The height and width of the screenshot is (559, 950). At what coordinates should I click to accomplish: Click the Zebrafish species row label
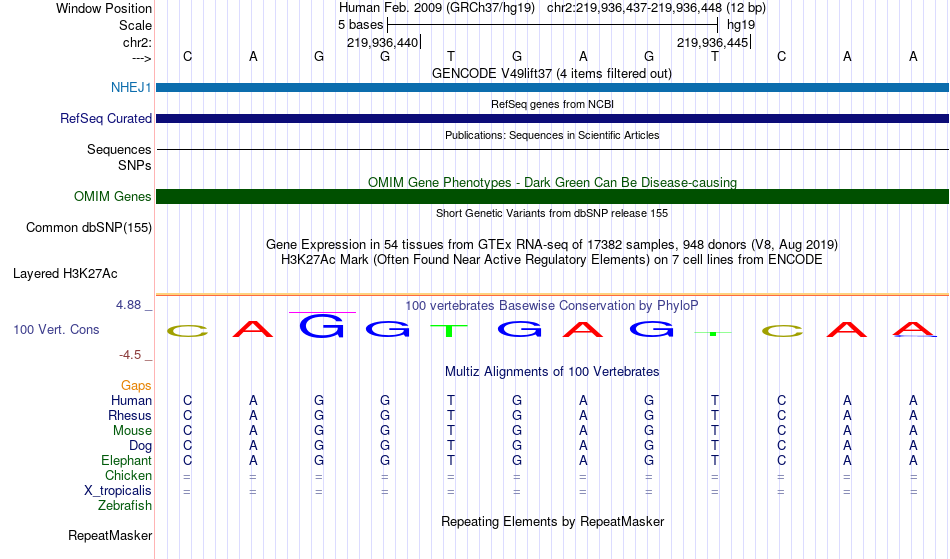(125, 506)
